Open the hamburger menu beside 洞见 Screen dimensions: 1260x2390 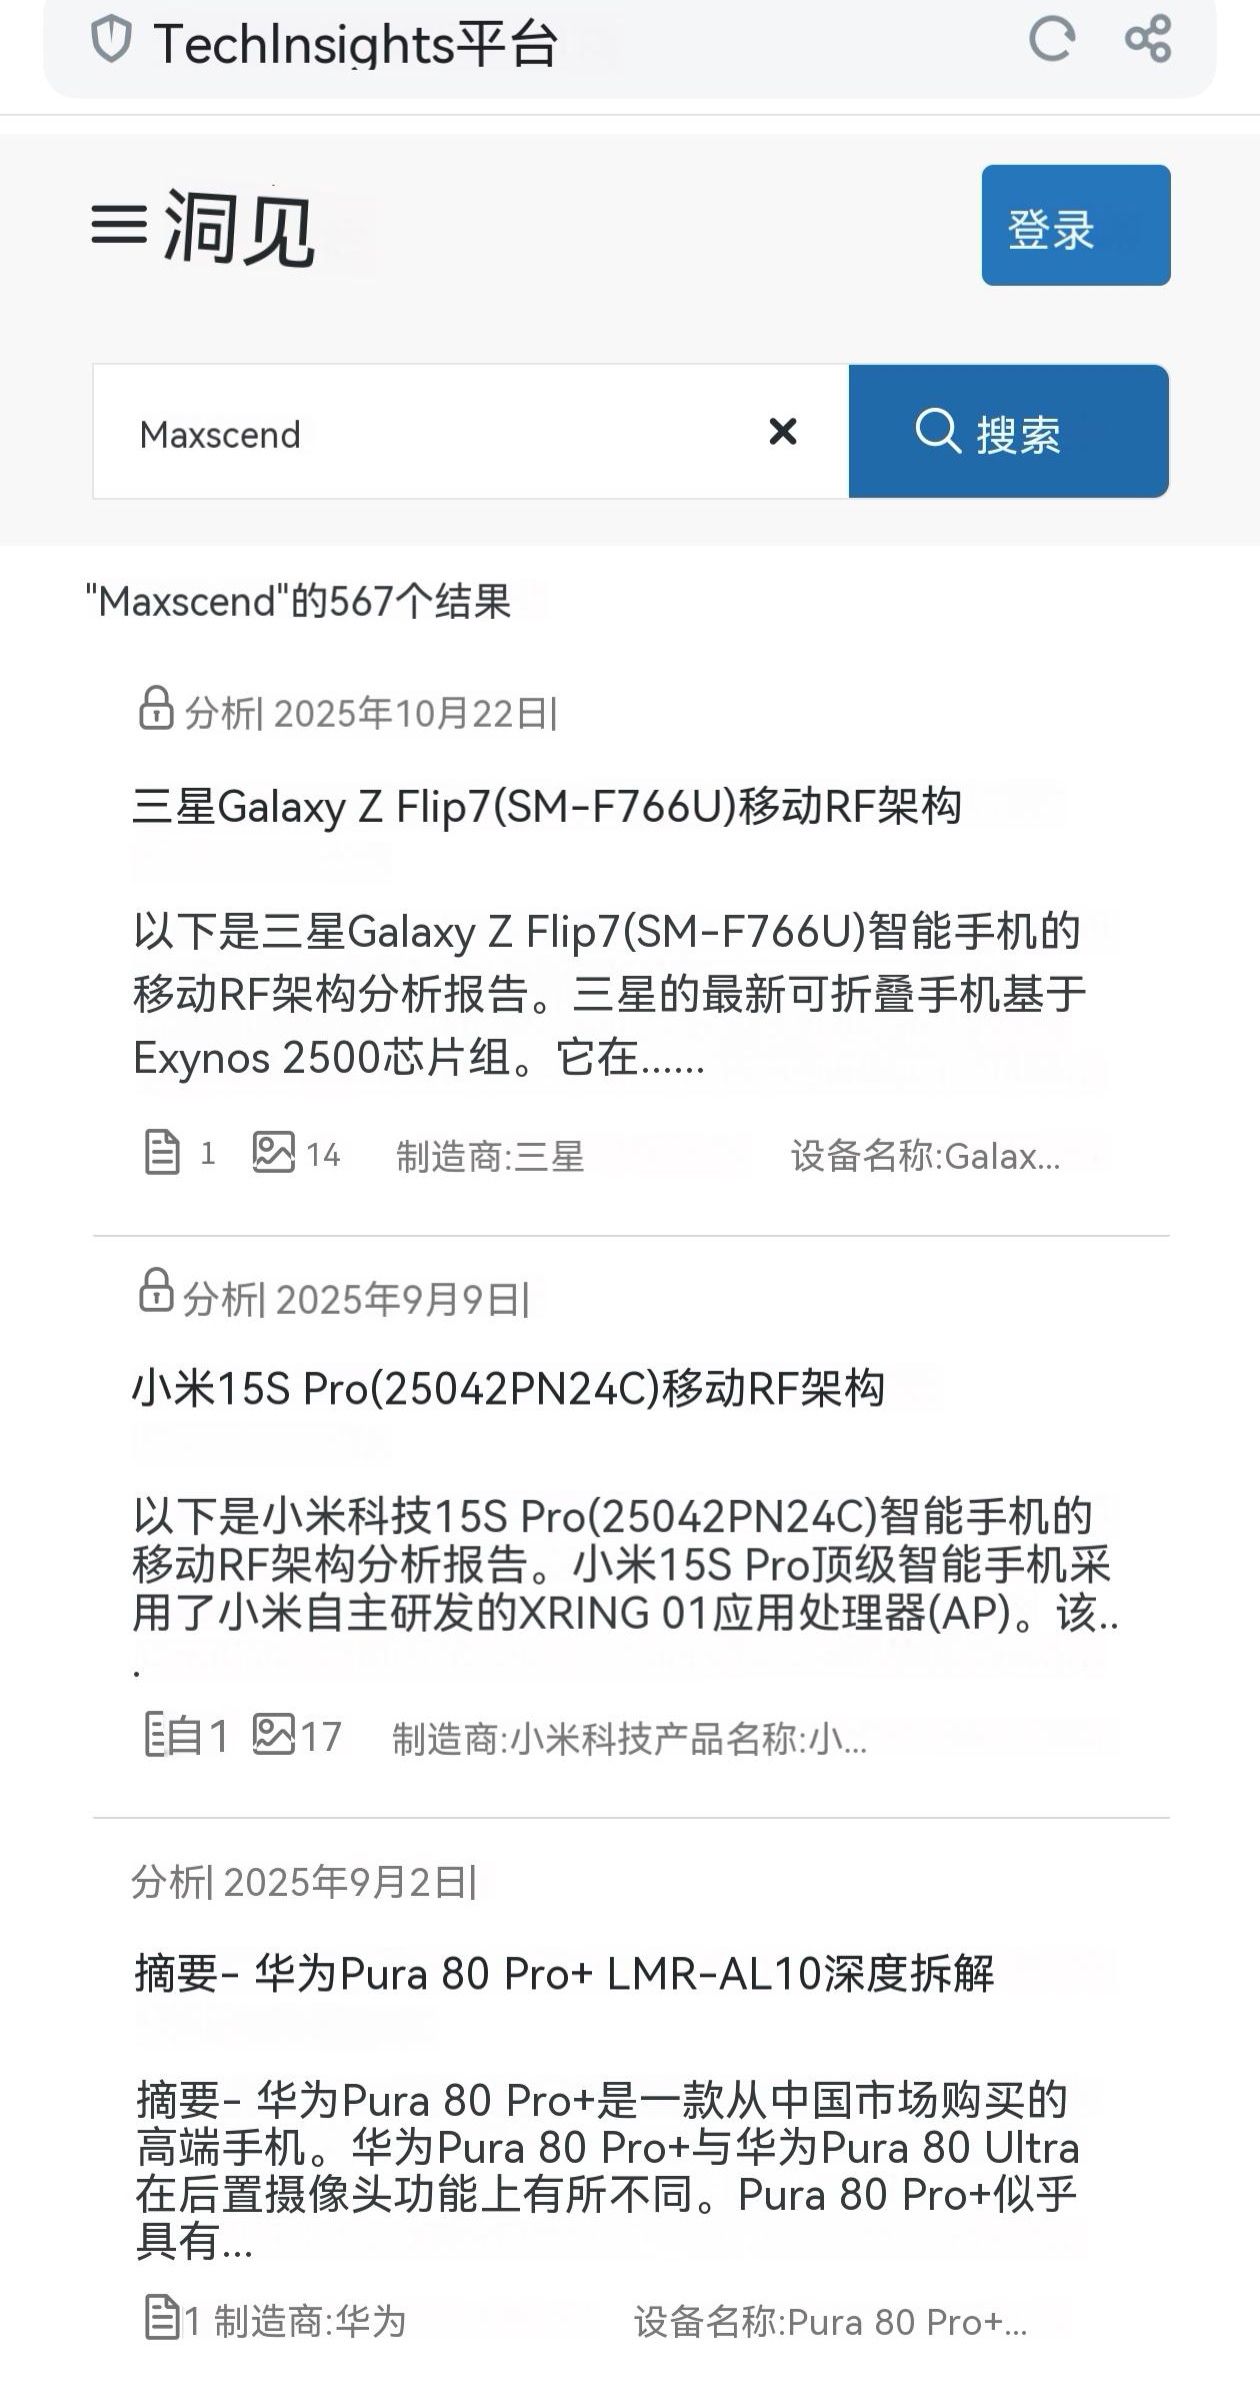coord(119,223)
